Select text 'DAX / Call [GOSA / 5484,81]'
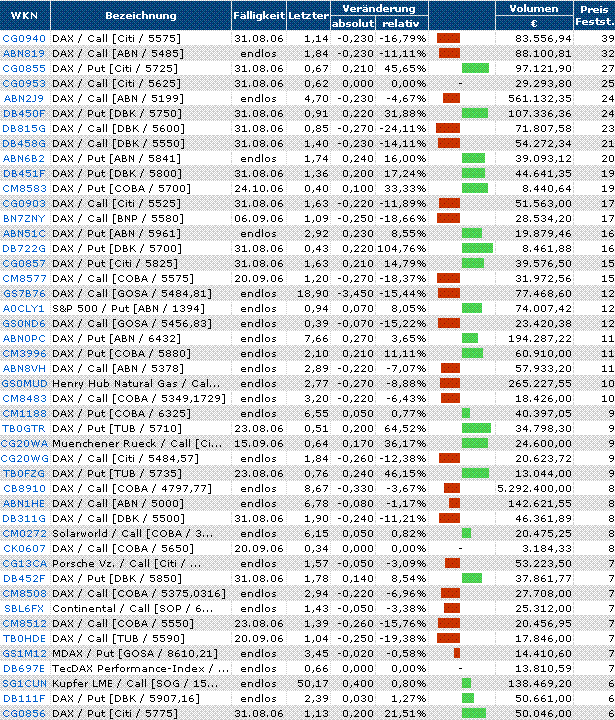 click(x=132, y=294)
